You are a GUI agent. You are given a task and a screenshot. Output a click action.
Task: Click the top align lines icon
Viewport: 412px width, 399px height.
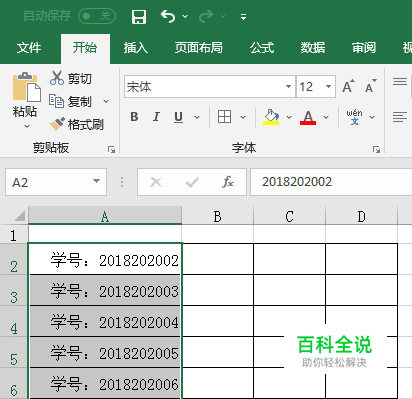(x=400, y=82)
